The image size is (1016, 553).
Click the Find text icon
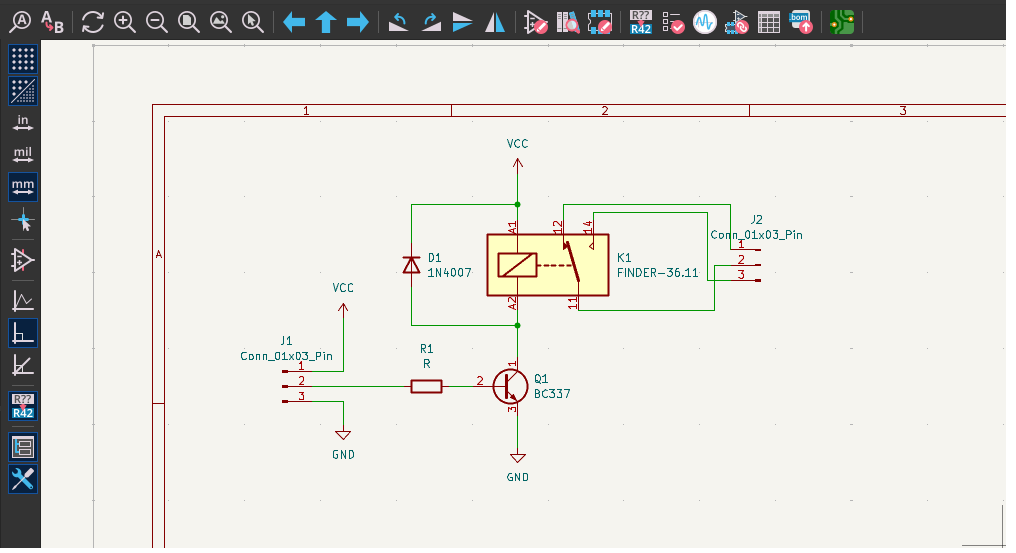(19, 21)
